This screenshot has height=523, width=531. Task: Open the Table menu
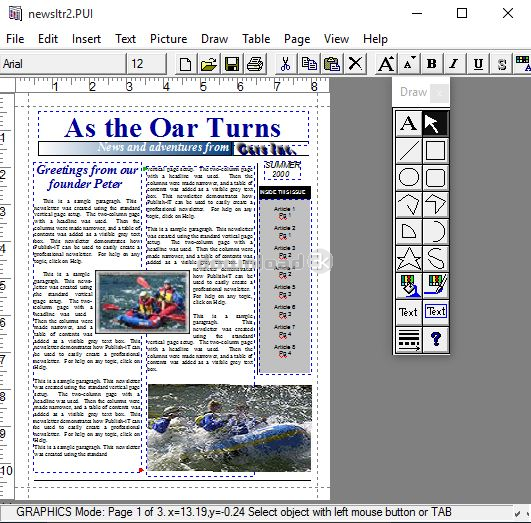[x=256, y=39]
